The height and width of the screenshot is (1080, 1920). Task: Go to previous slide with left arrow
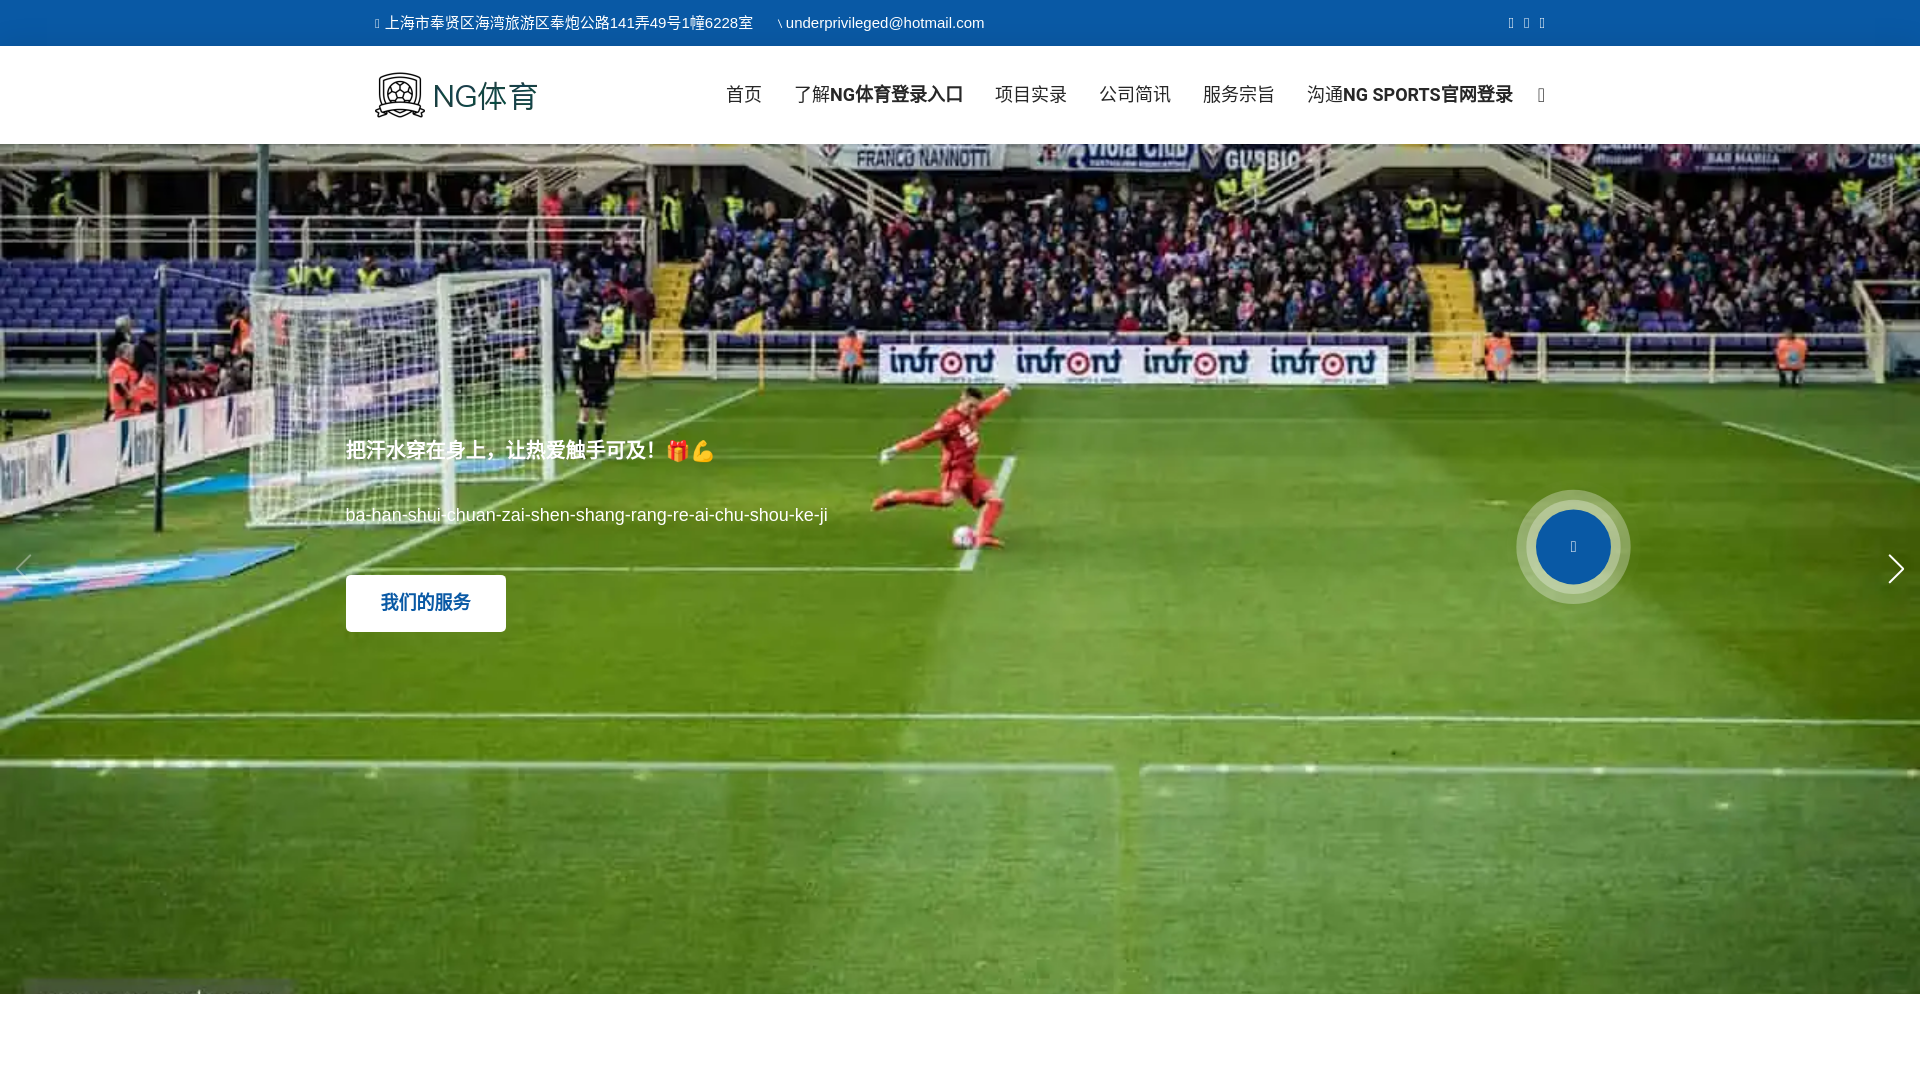24,569
